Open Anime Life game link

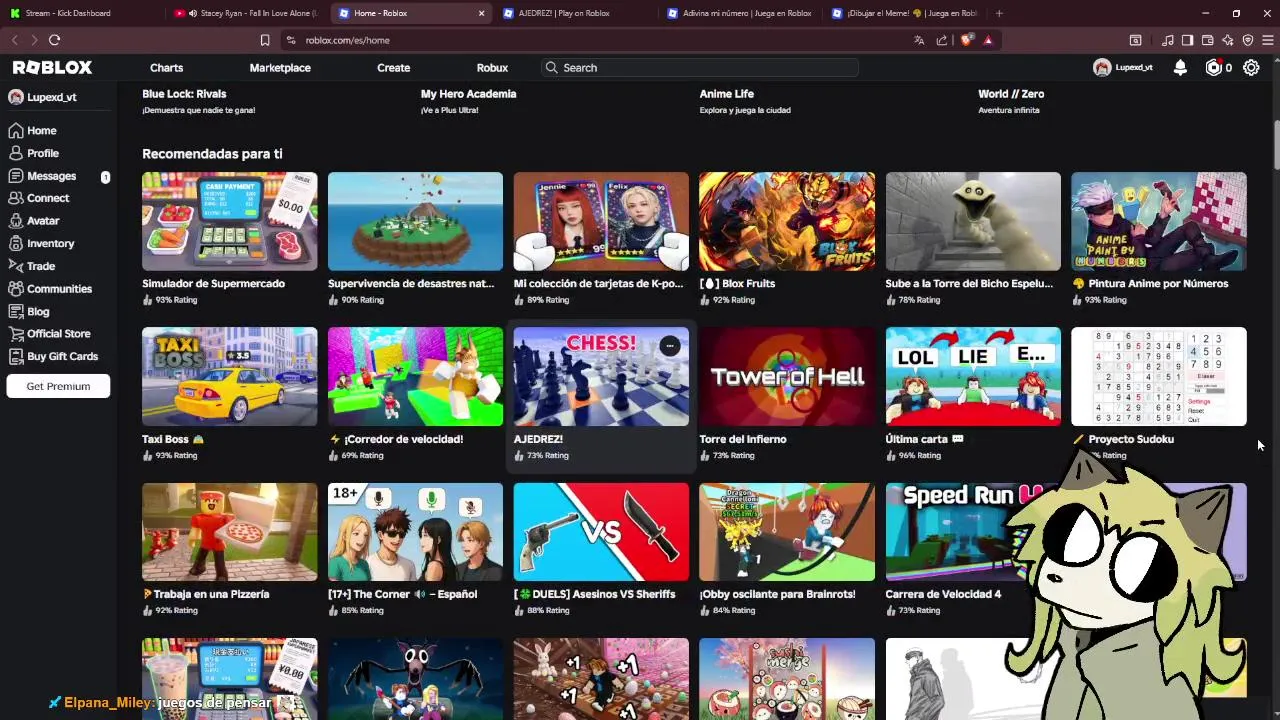727,94
